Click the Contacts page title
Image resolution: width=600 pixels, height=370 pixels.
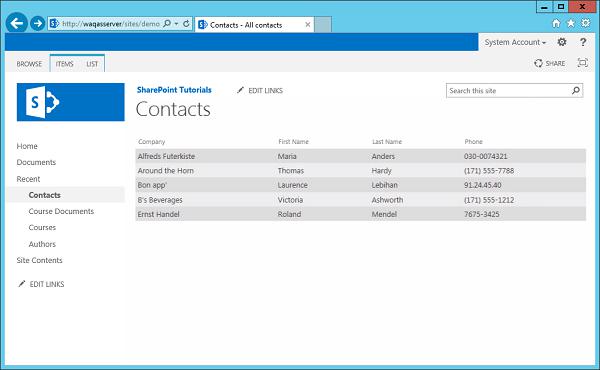click(x=173, y=109)
